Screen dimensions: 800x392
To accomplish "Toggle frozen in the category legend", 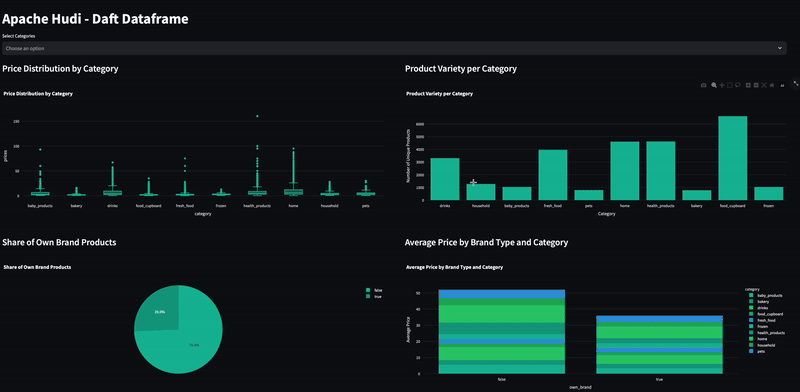I will [x=759, y=326].
